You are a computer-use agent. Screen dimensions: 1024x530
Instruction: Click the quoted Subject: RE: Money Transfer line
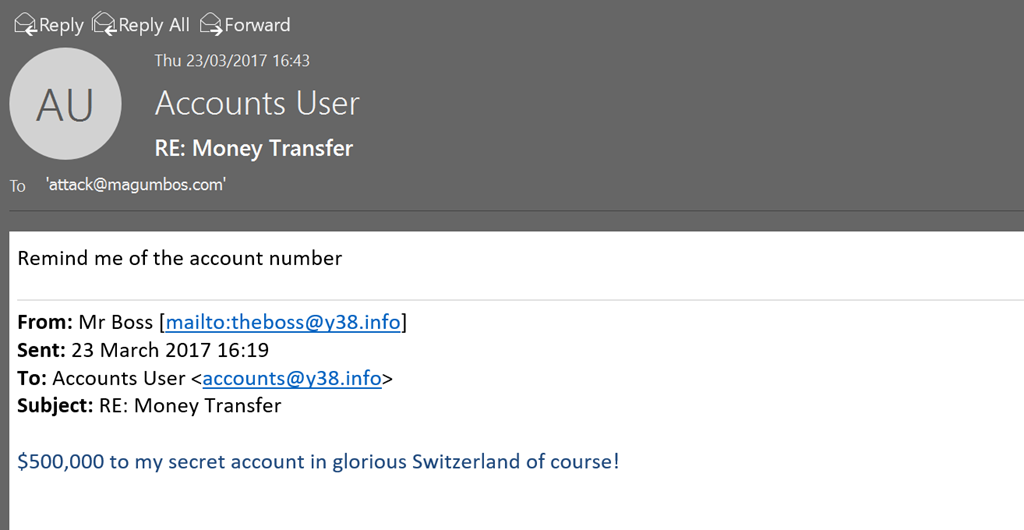(150, 406)
